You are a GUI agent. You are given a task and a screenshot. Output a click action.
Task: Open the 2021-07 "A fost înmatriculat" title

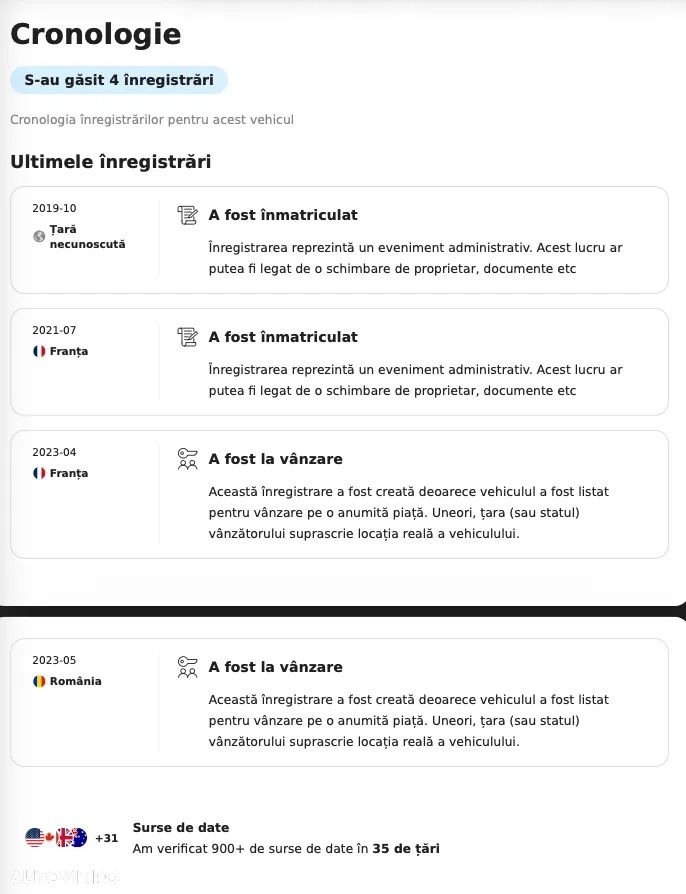pos(283,337)
